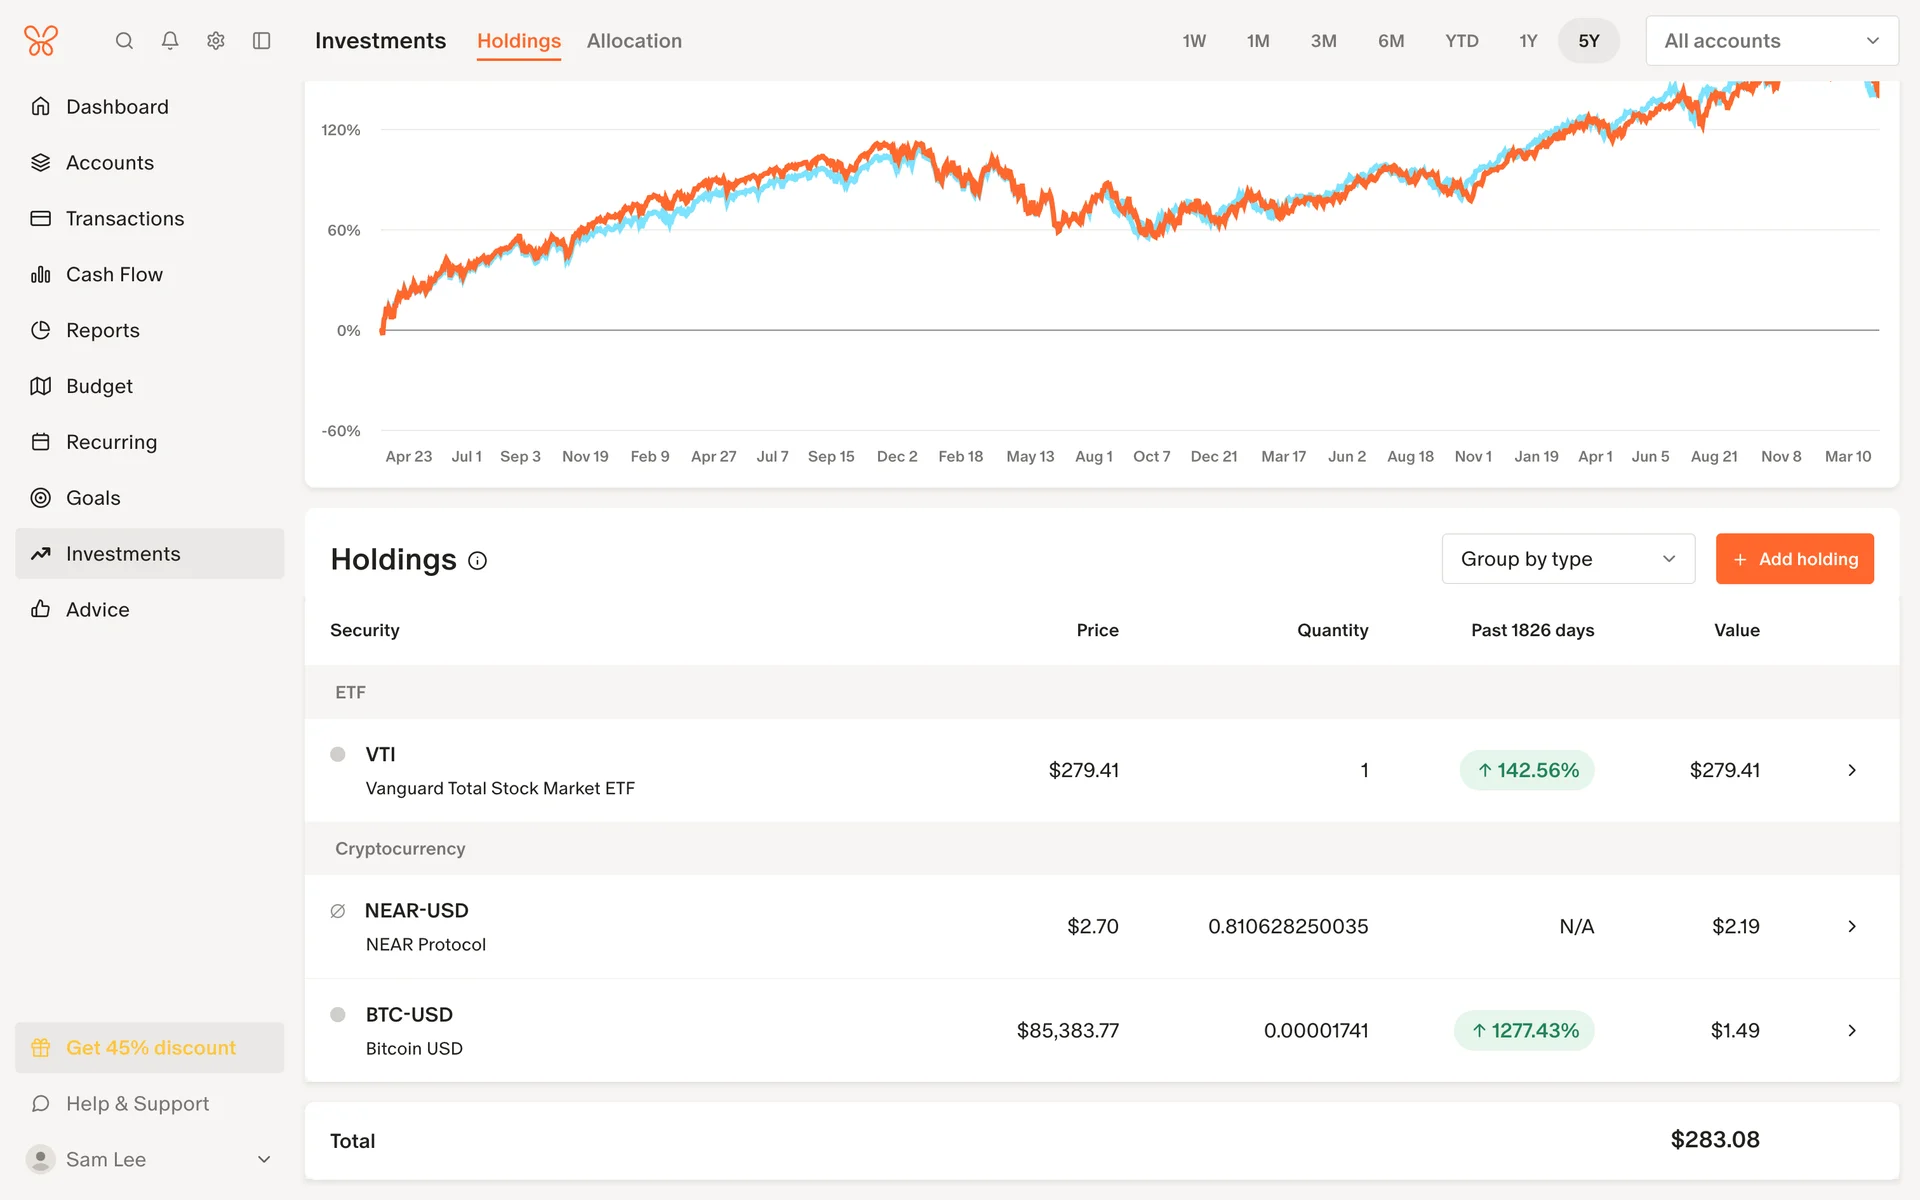Click the Add holding button
The height and width of the screenshot is (1200, 1920).
click(1794, 559)
